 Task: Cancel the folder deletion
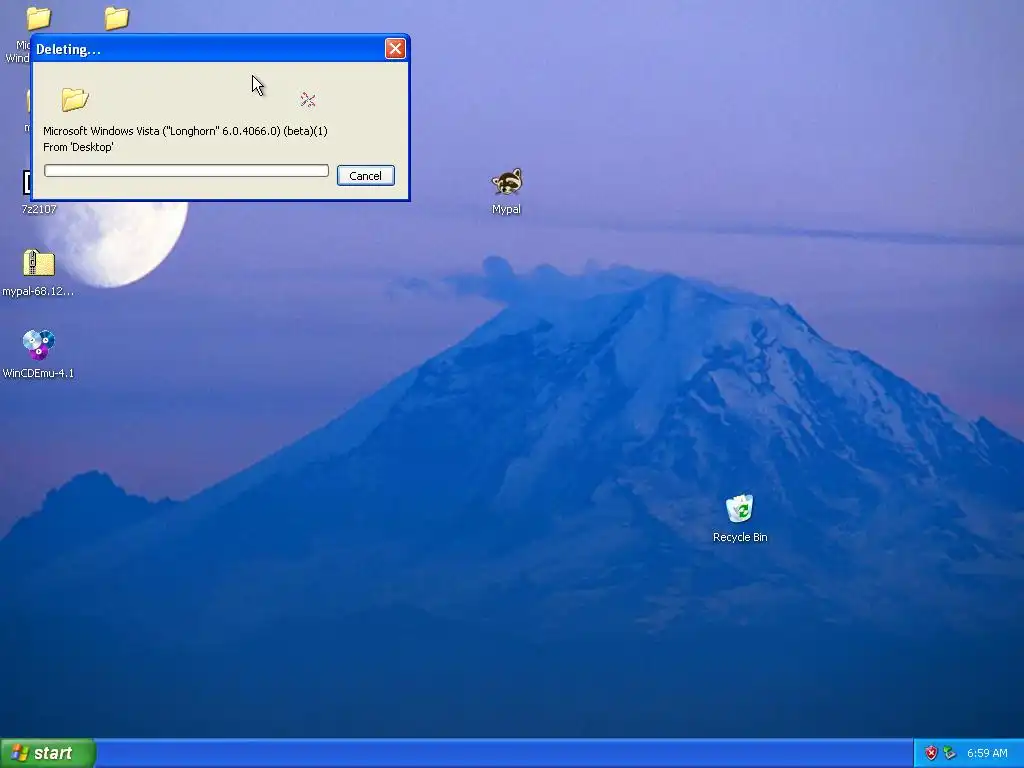point(365,176)
